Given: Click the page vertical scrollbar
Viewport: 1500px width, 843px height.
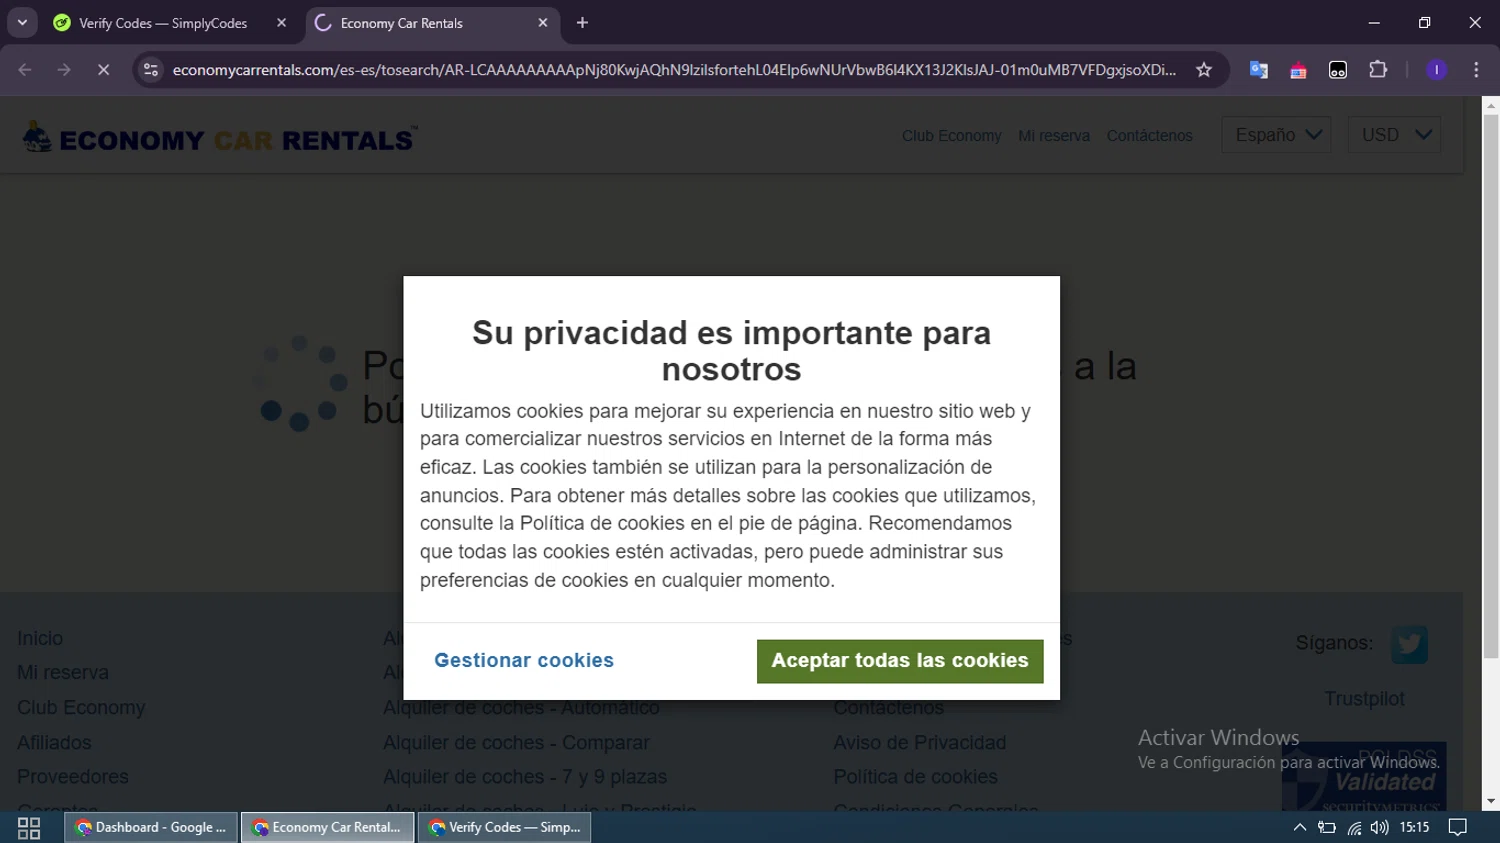Looking at the screenshot, I should pos(1490,386).
